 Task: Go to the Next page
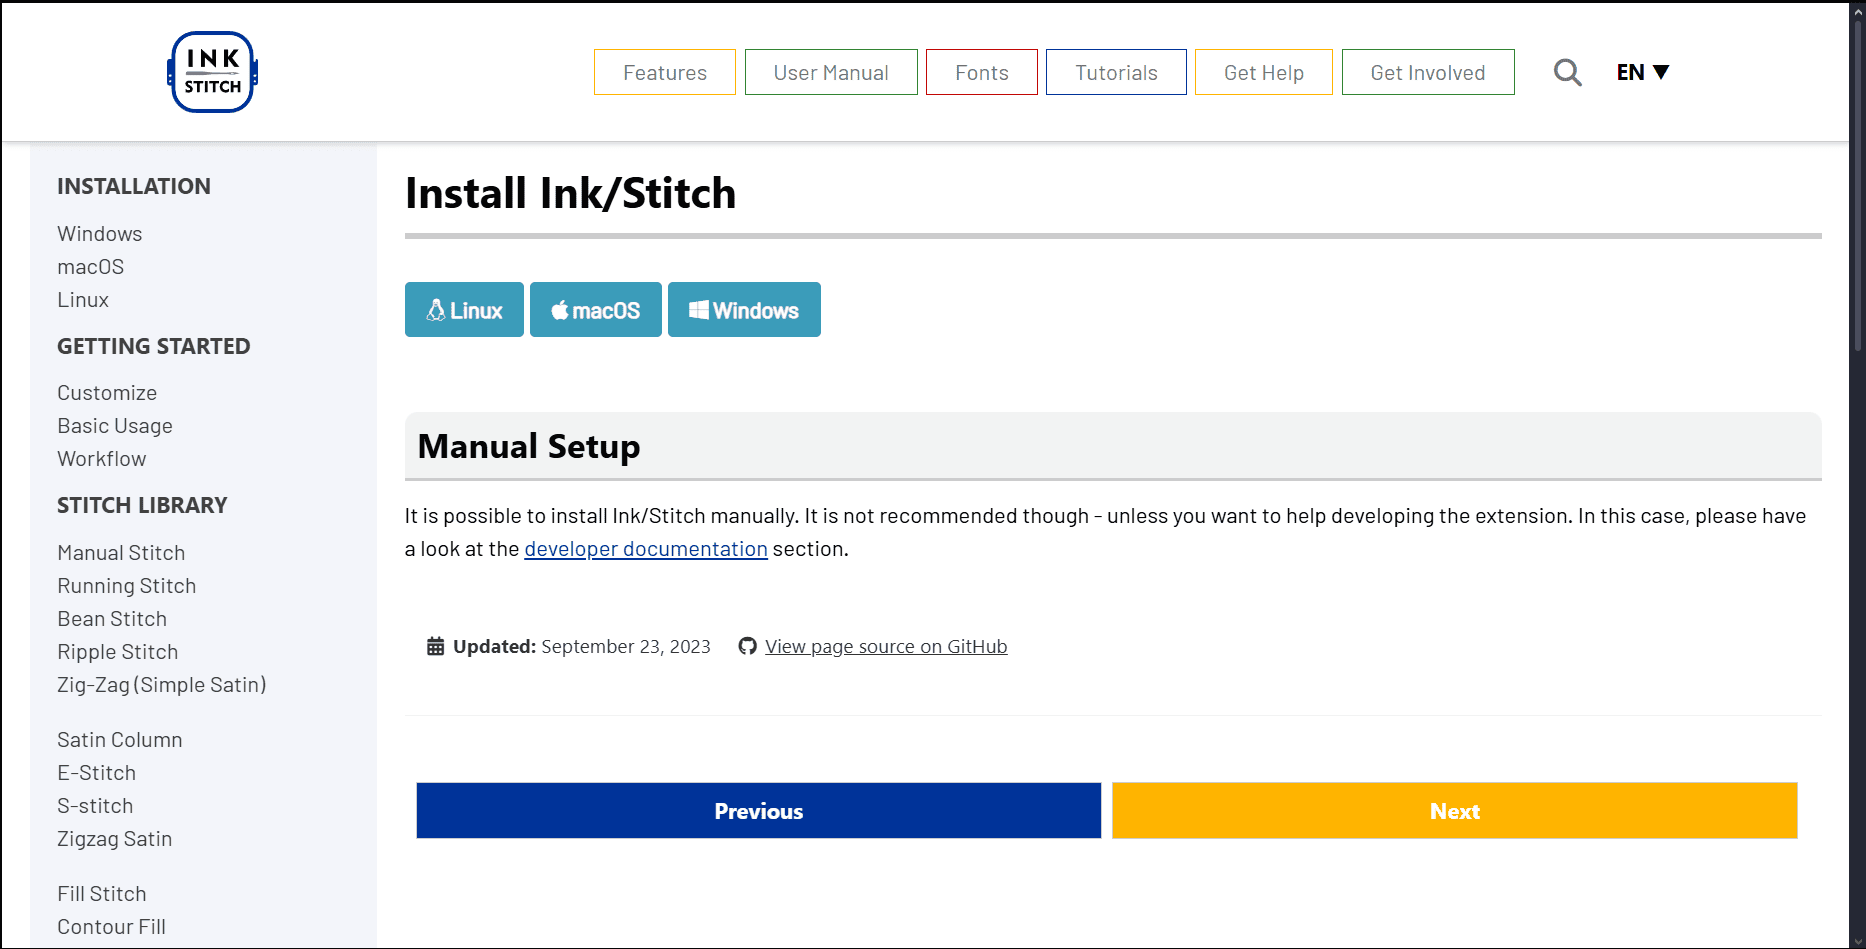tap(1455, 811)
